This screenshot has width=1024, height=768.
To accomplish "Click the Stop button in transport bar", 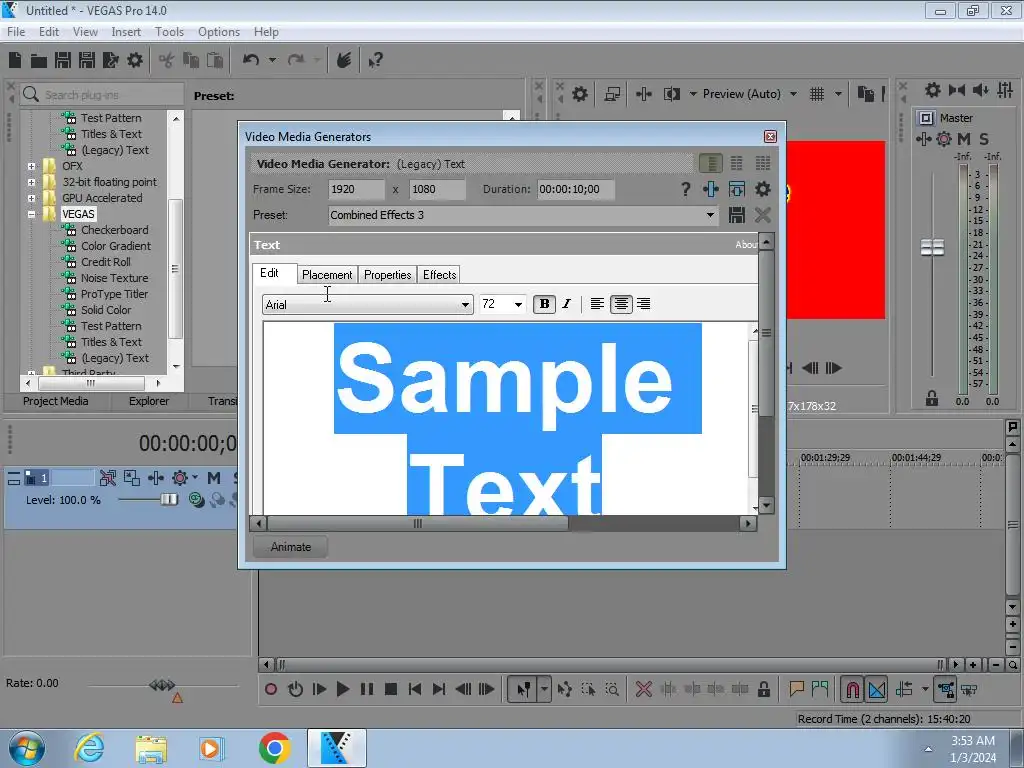I will coord(391,689).
